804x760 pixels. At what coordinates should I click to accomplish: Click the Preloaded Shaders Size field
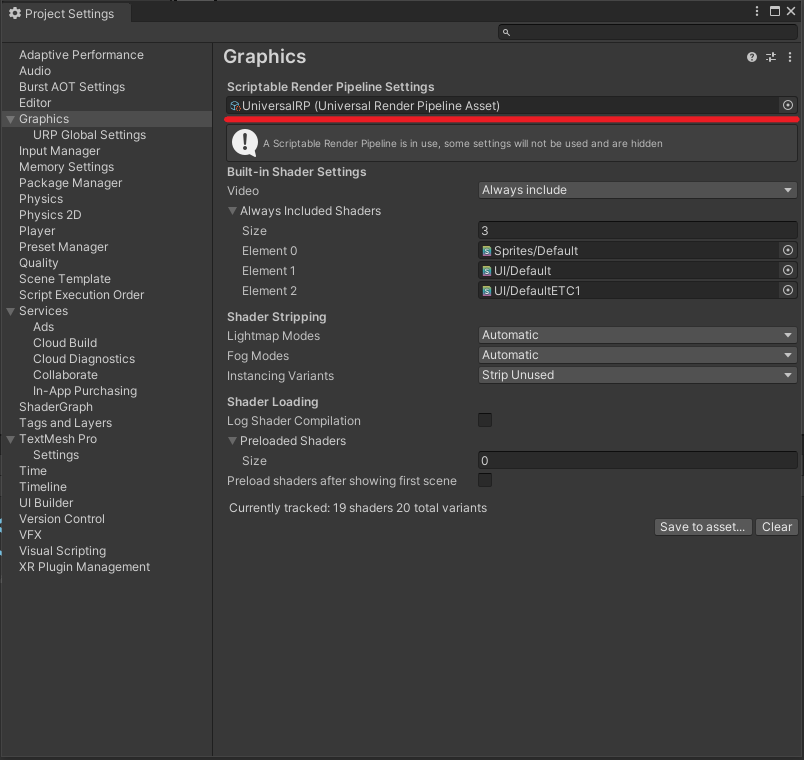tap(637, 459)
